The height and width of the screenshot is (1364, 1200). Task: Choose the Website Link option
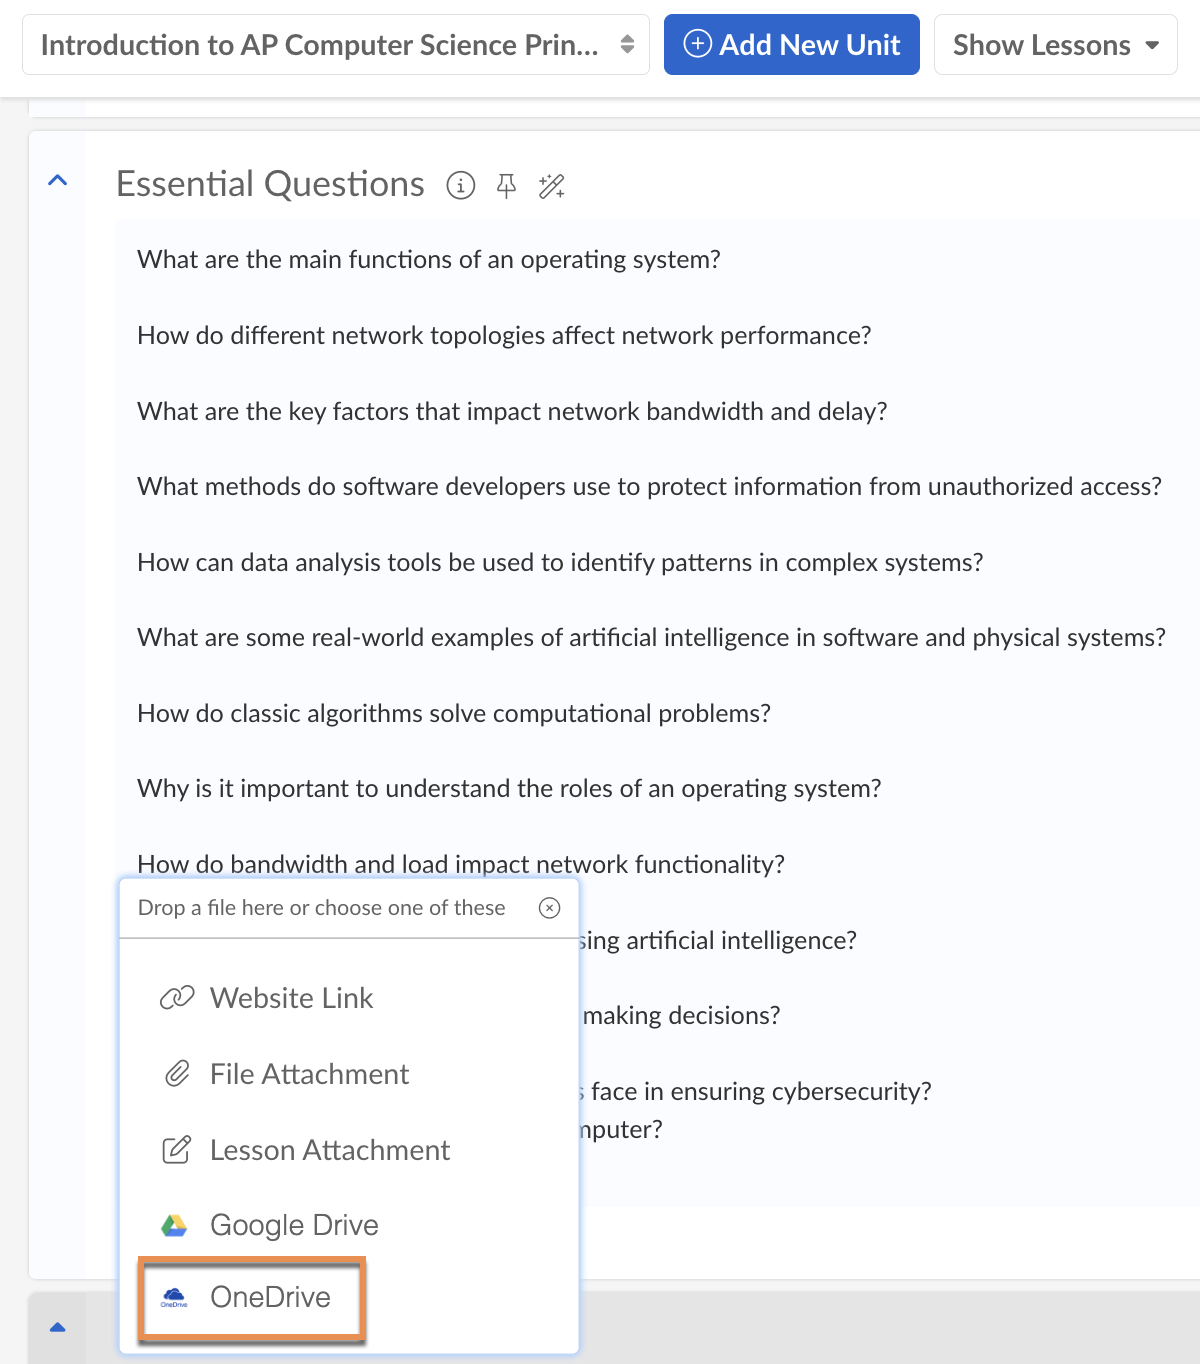[291, 998]
